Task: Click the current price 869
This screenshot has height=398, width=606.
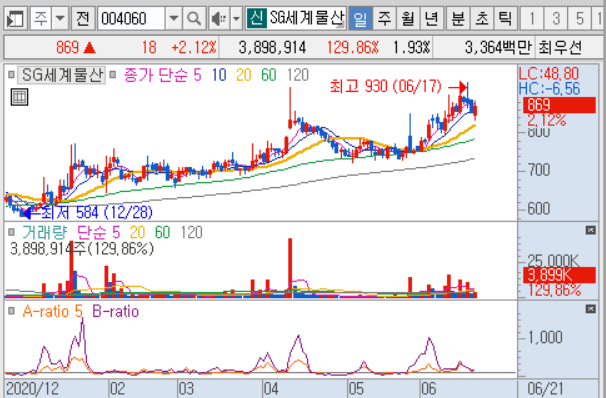Action: click(67, 48)
